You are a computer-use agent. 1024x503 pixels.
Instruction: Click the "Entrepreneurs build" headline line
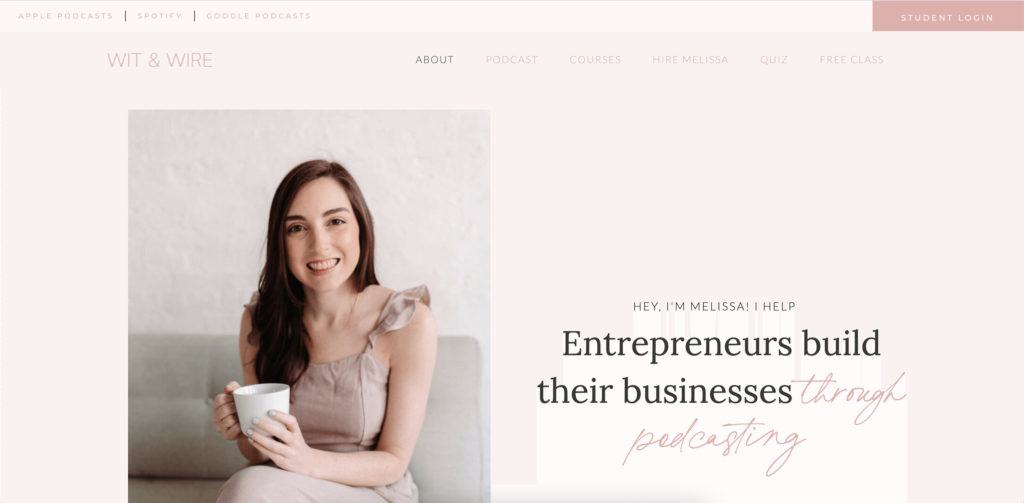[721, 344]
